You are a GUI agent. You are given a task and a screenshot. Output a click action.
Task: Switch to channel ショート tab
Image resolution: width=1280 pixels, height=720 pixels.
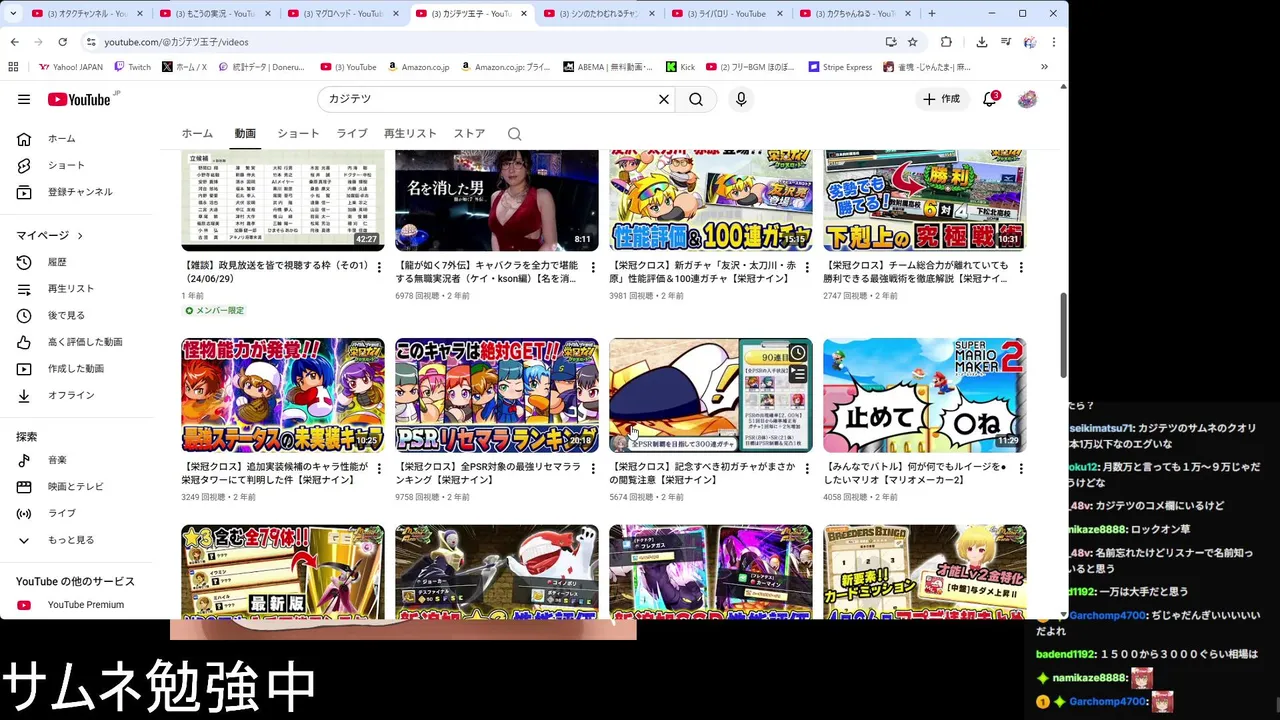click(298, 134)
